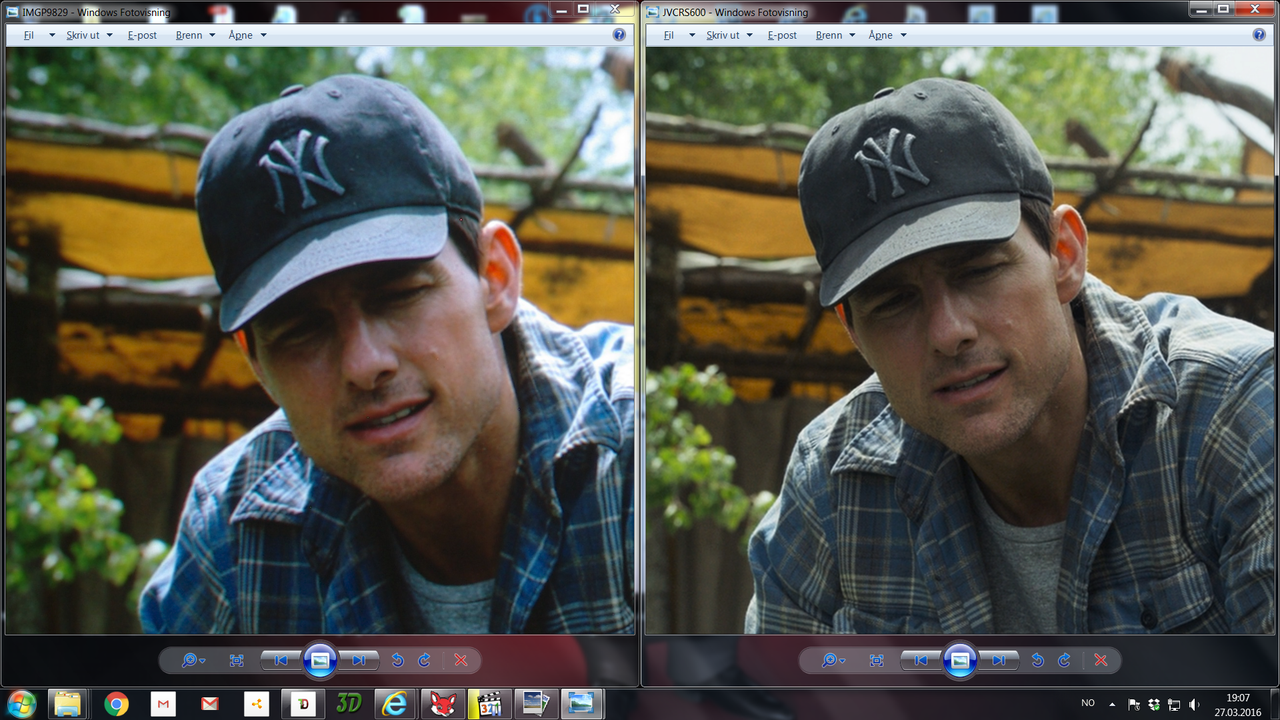This screenshot has width=1280, height=720.
Task: Open volume control in tray
Action: (x=1195, y=704)
